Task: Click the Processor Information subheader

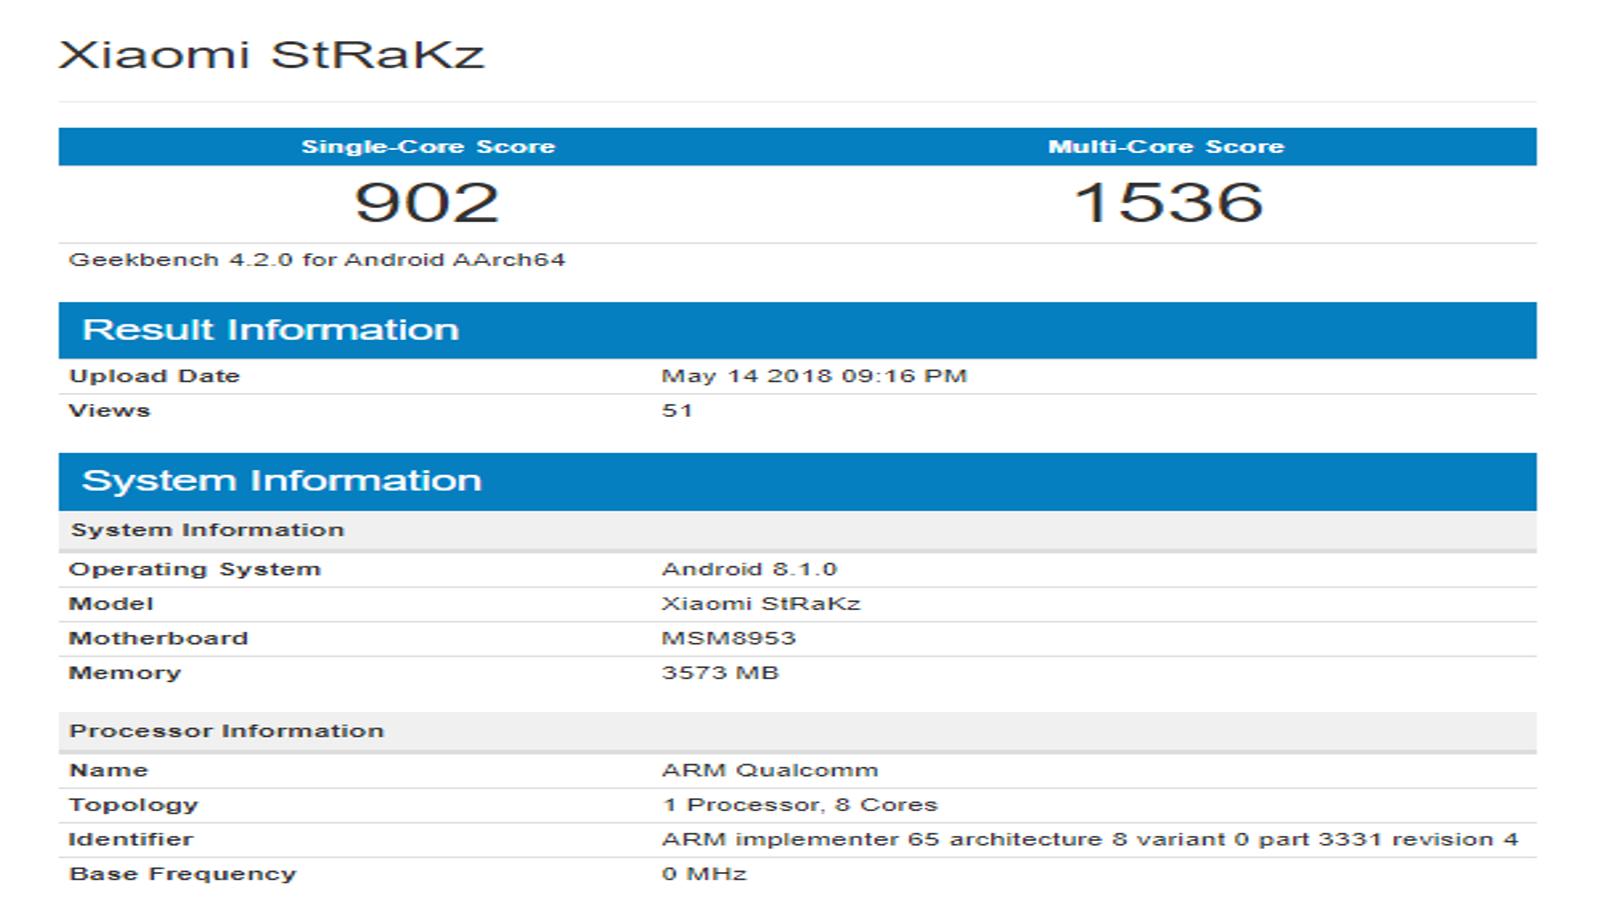Action: click(797, 731)
